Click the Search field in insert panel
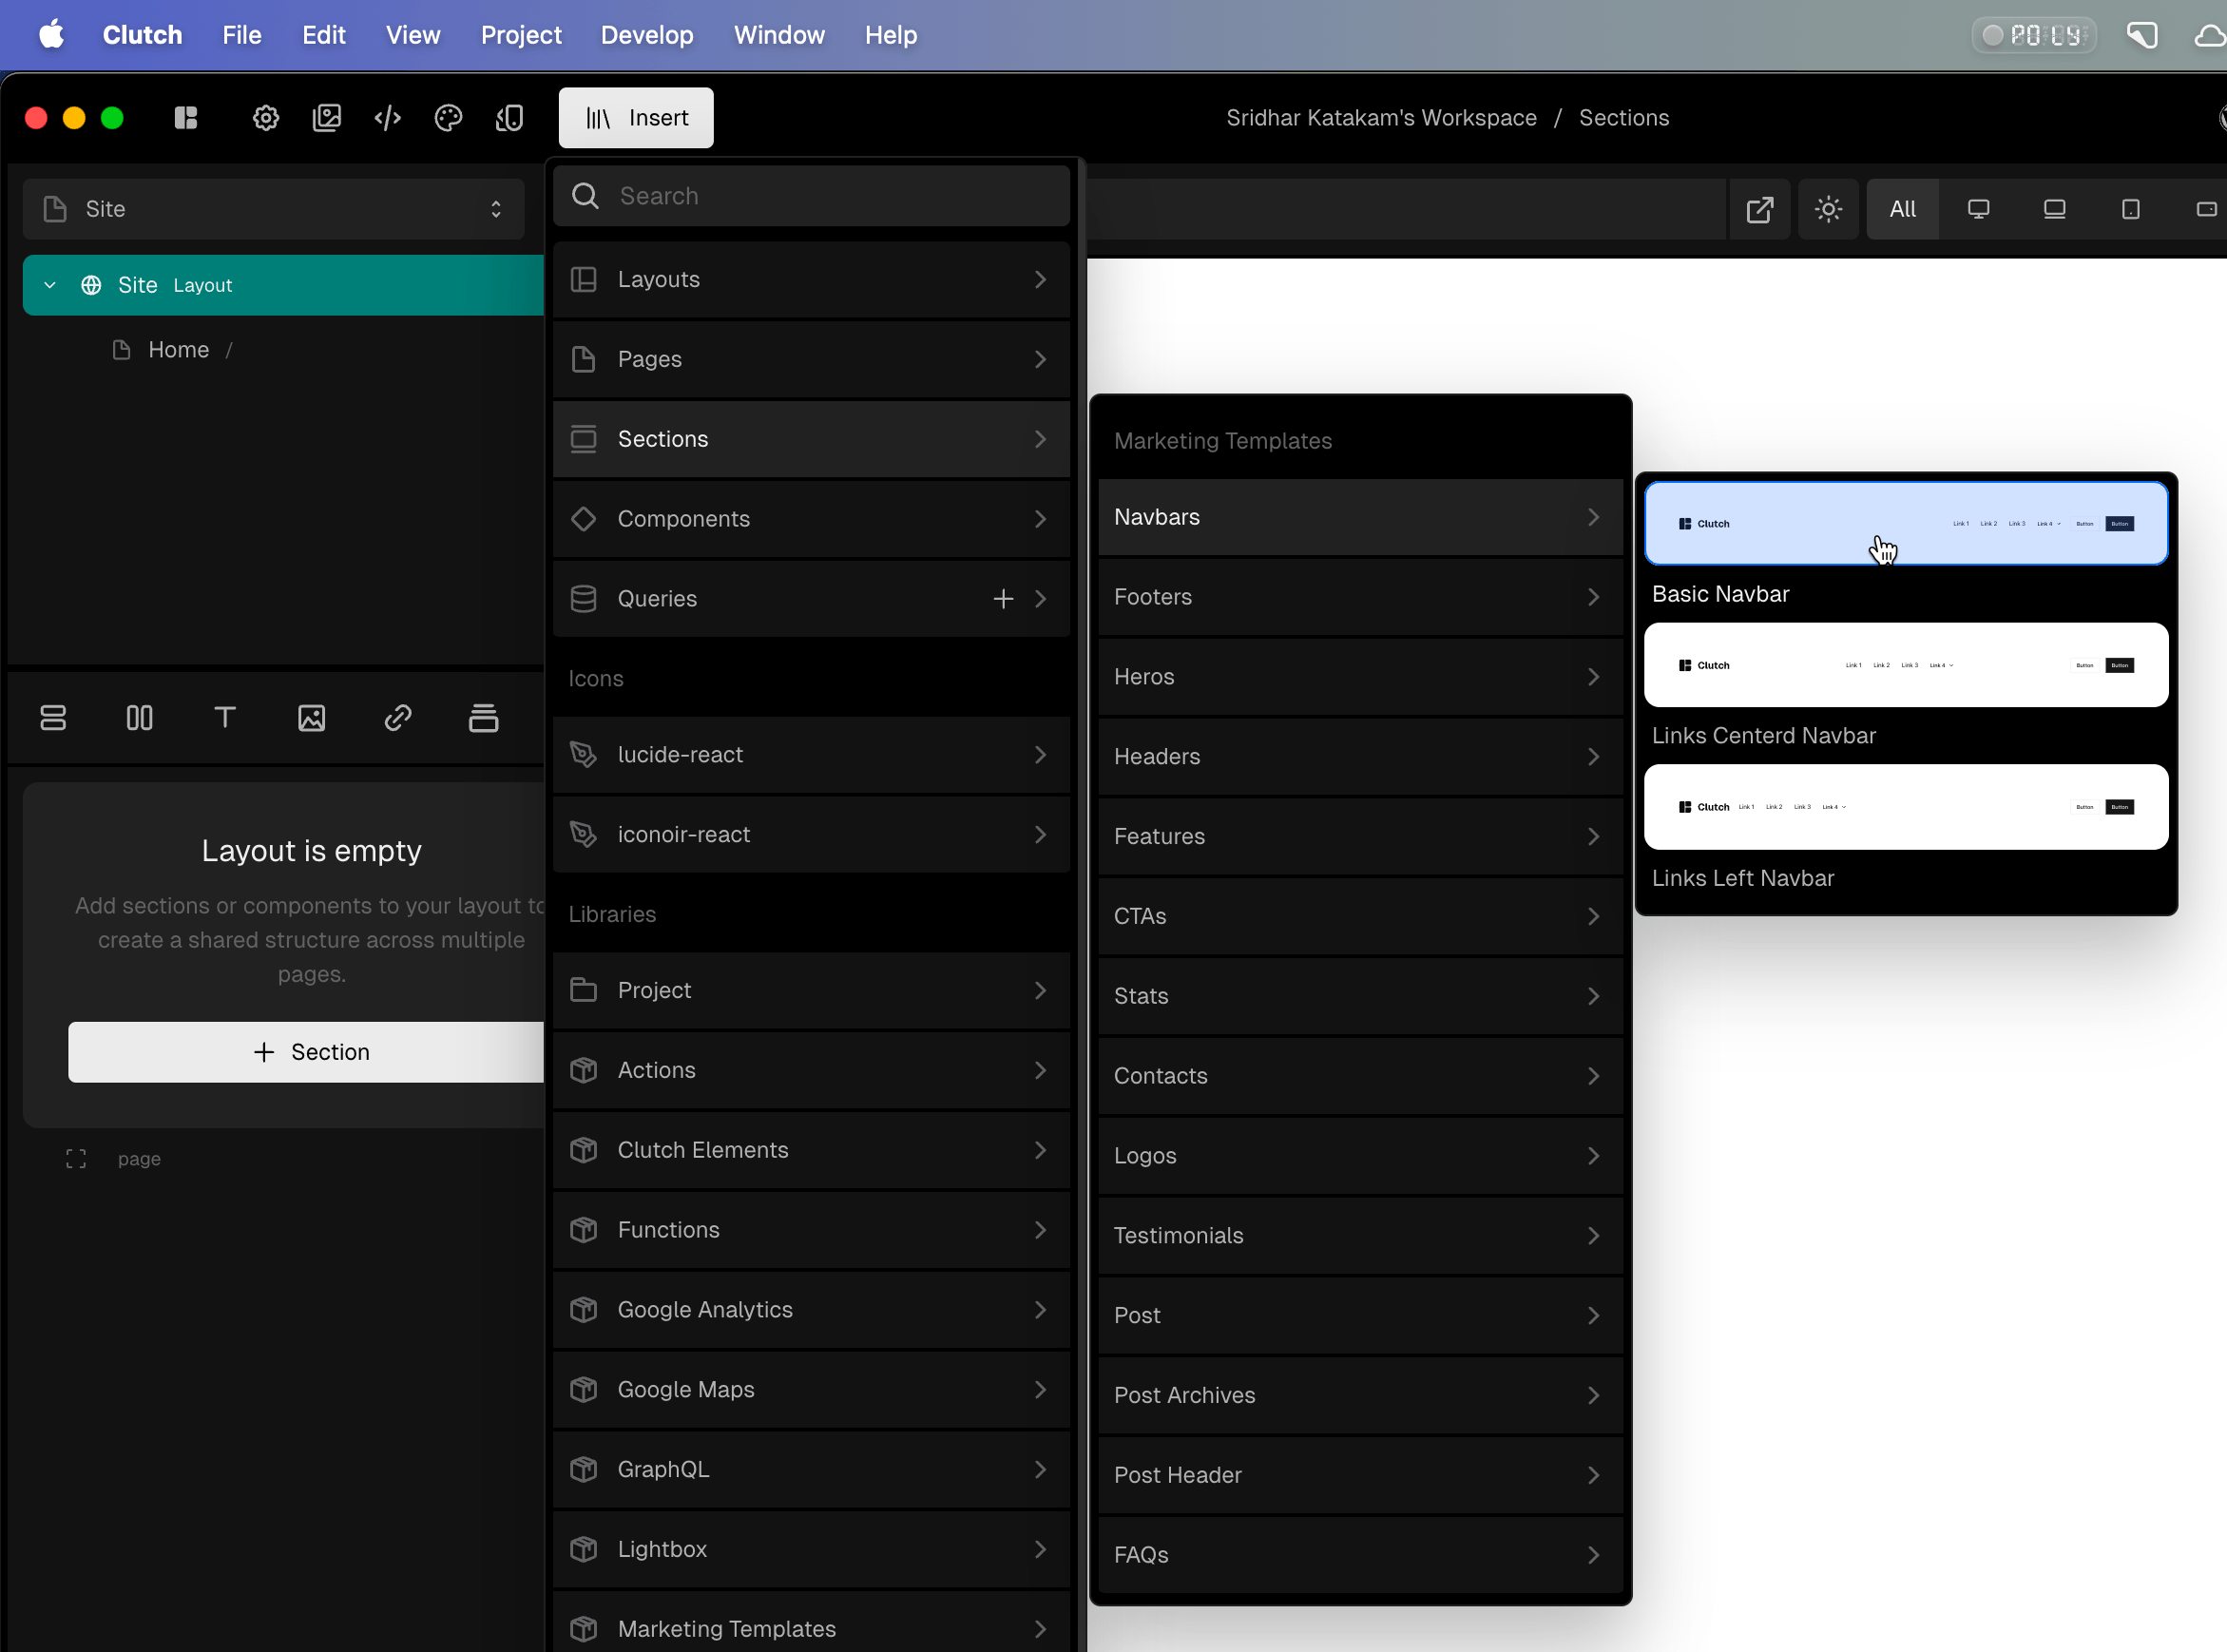 click(x=811, y=196)
